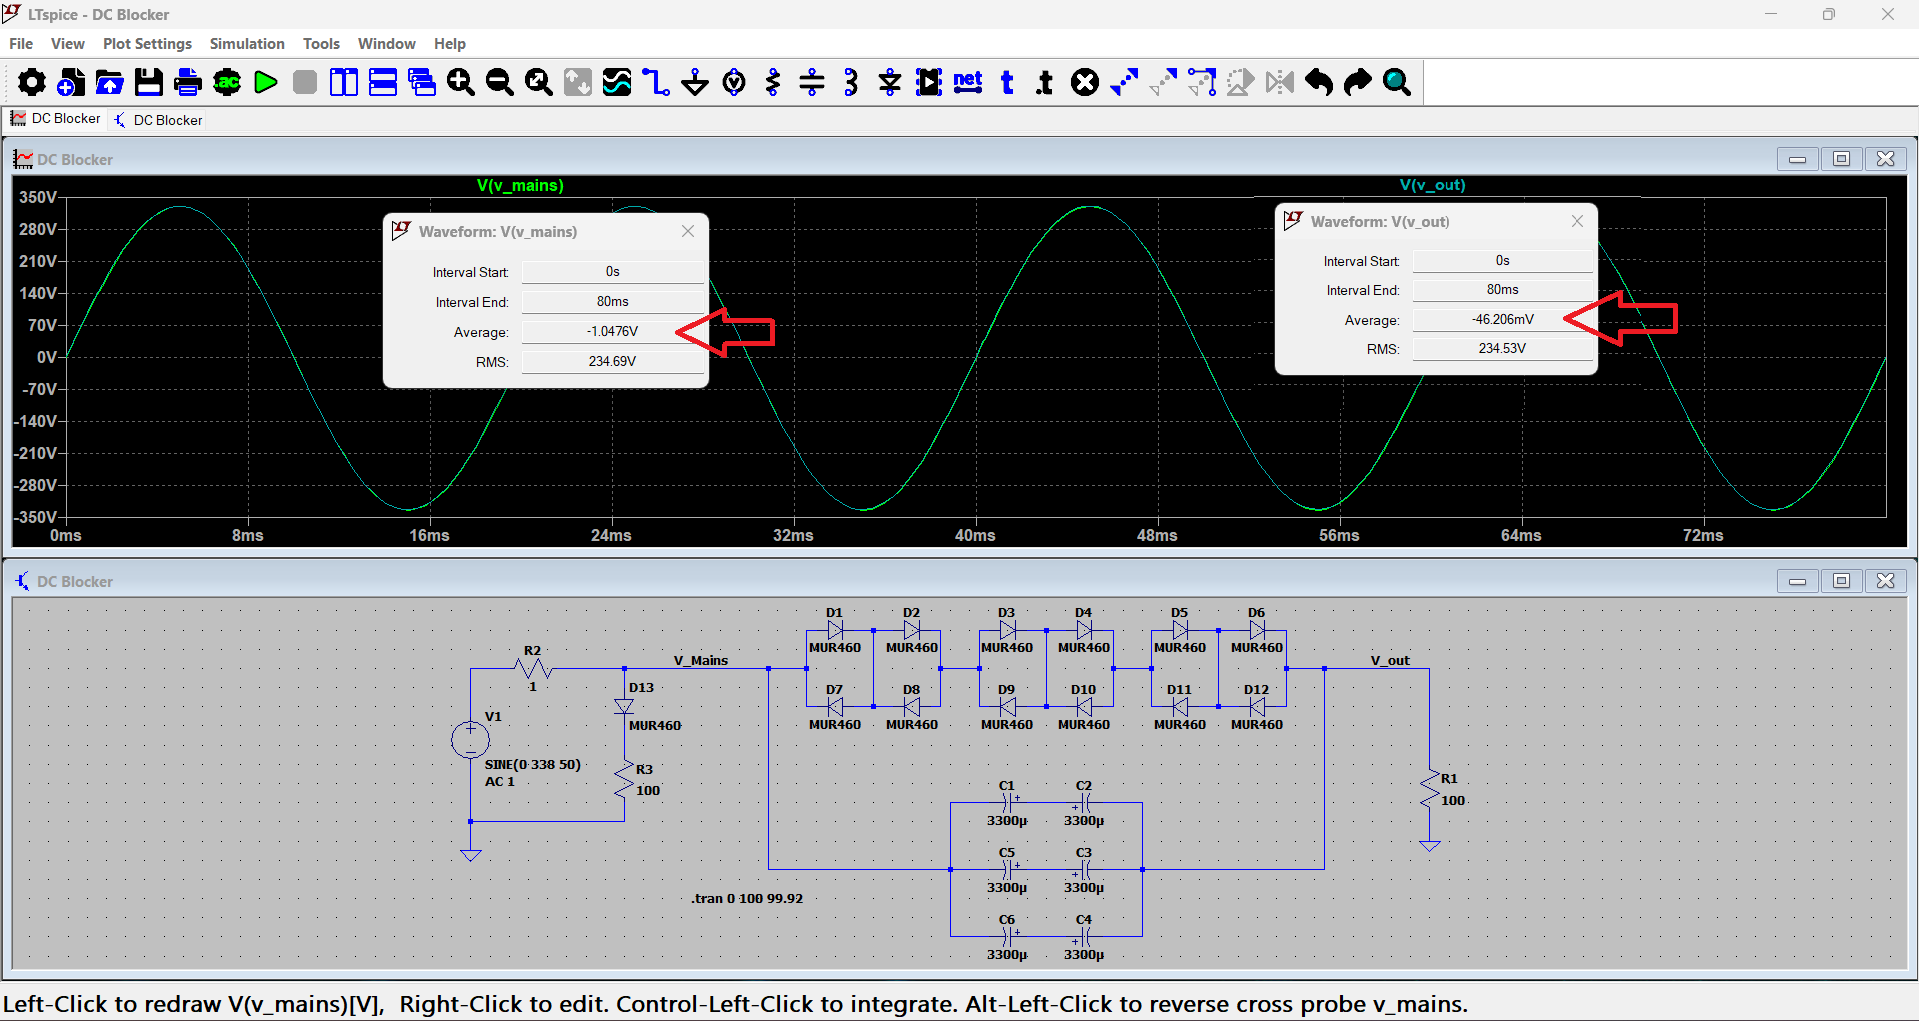Viewport: 1919px width, 1021px height.
Task: Click Interval End field in V(v_mains) popup
Action: click(x=612, y=302)
